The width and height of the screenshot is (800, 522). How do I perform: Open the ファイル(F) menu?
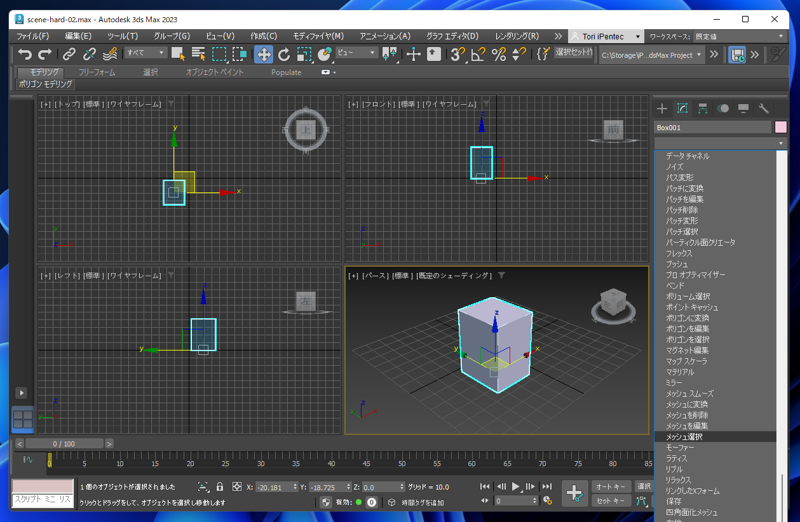point(33,36)
